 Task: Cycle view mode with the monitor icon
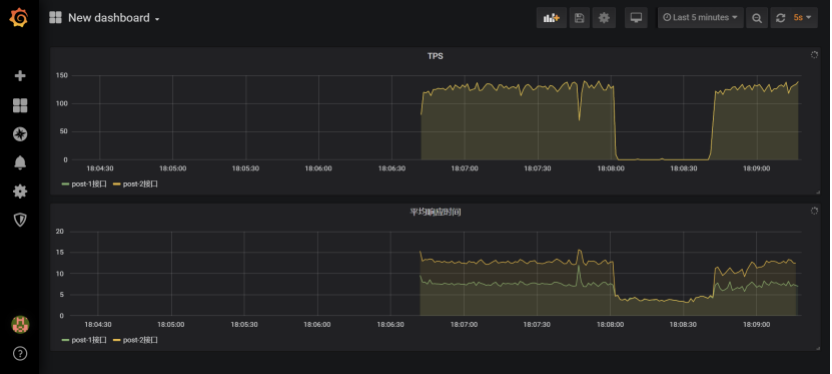pos(636,18)
